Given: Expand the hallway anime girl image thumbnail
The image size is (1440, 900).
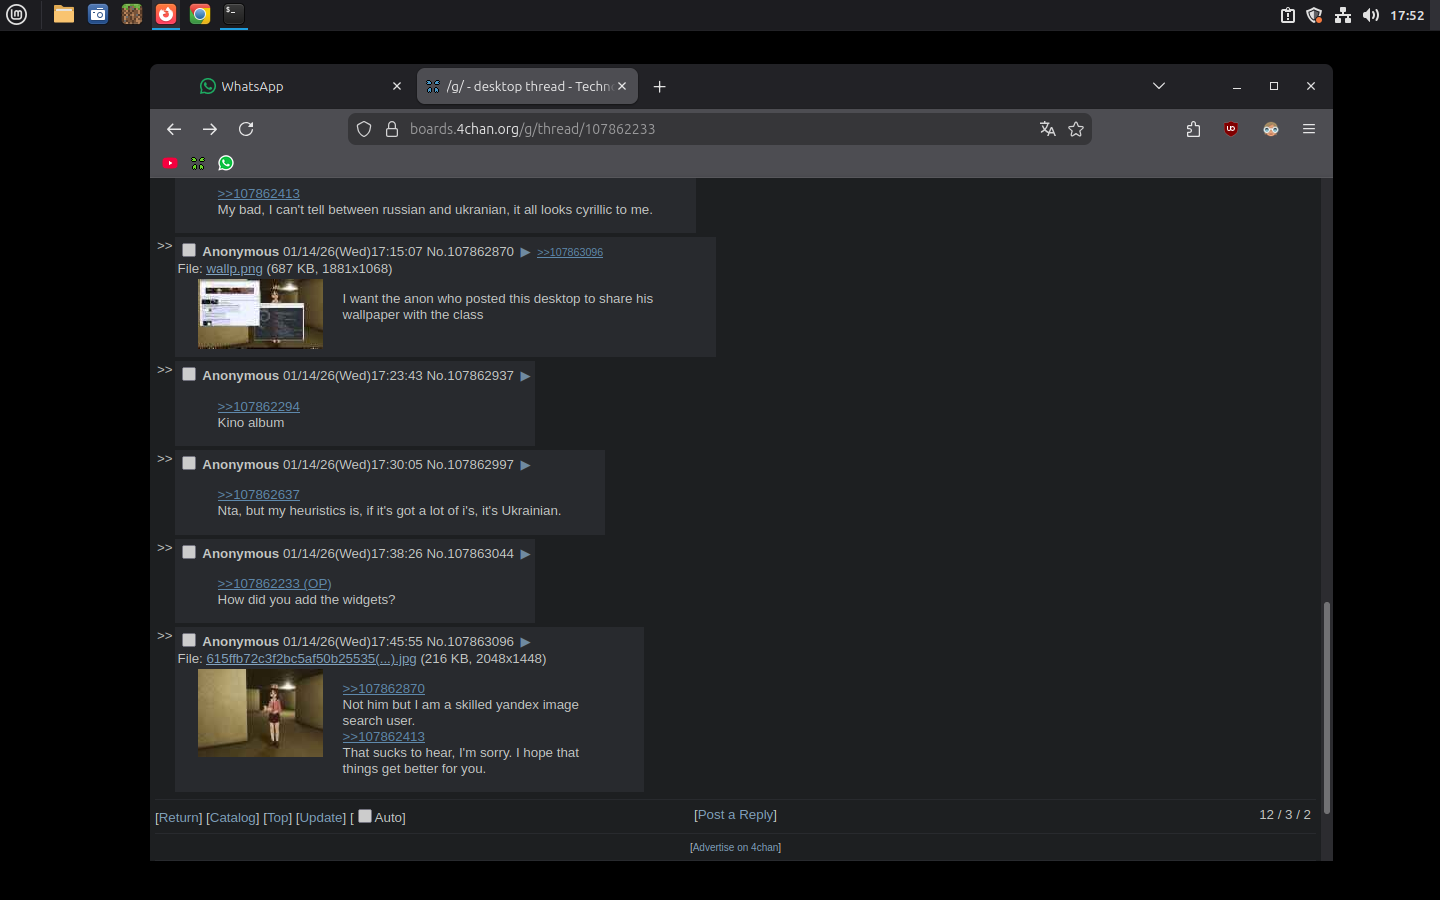Looking at the screenshot, I should (260, 713).
